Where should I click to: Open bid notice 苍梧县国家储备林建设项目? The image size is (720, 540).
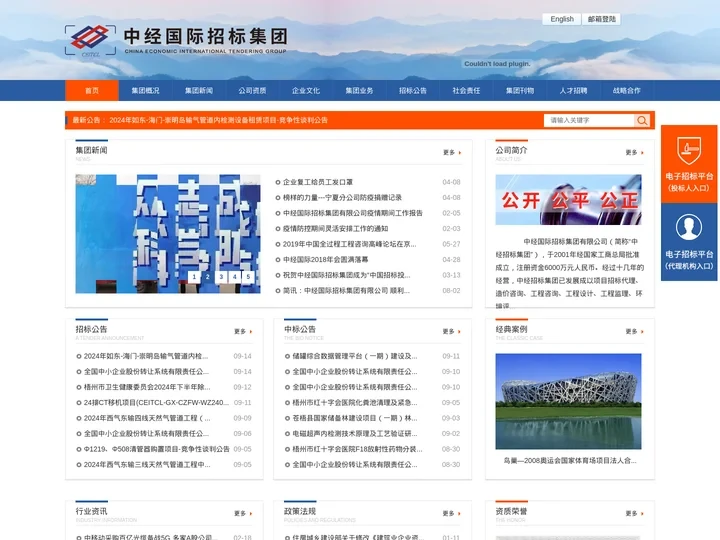354,418
